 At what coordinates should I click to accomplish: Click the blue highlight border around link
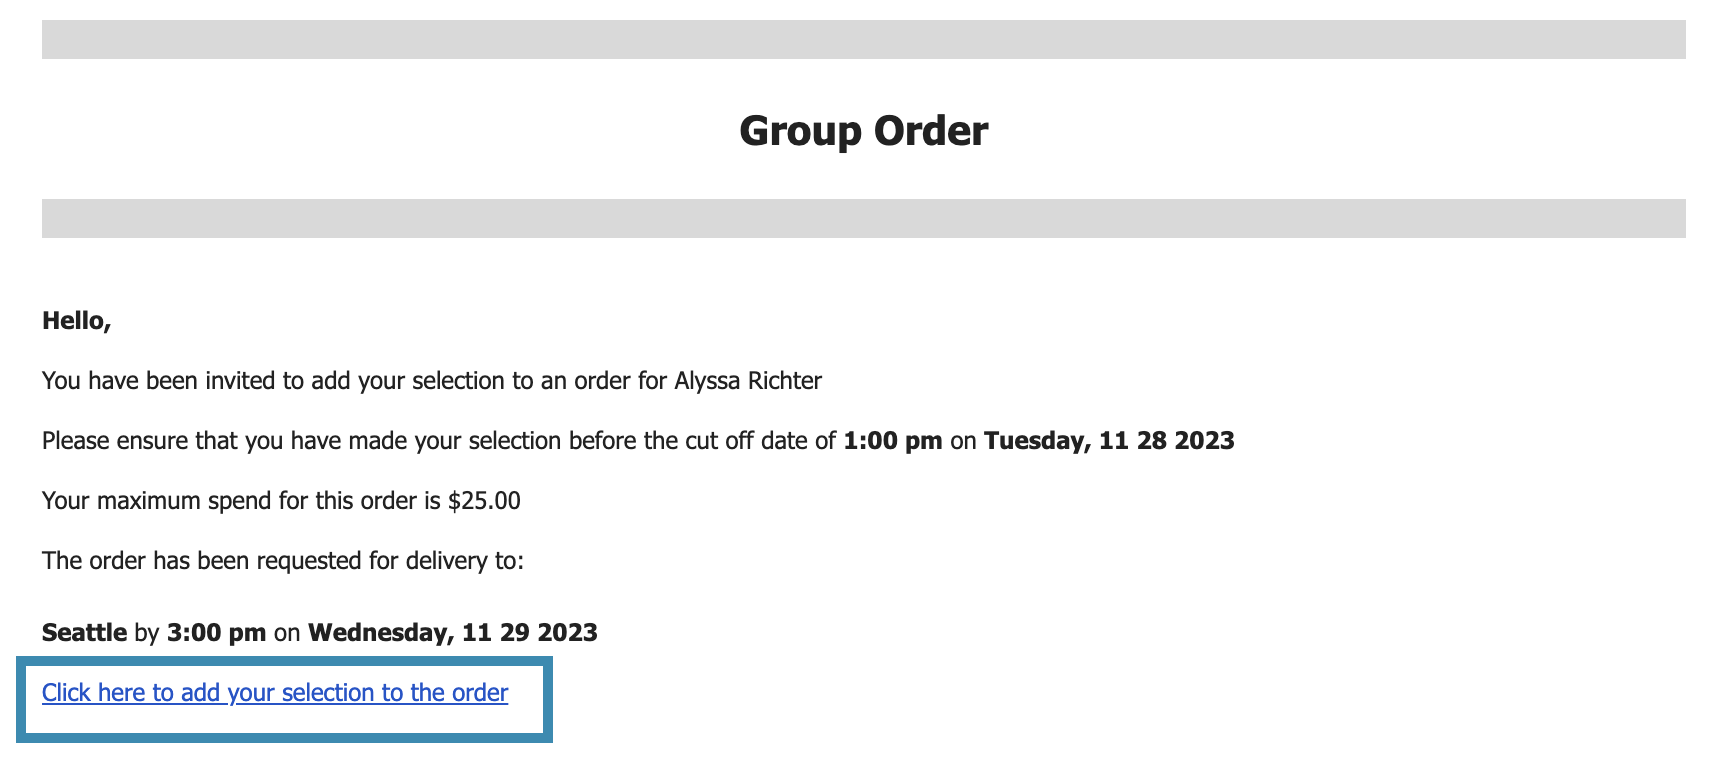tap(284, 660)
